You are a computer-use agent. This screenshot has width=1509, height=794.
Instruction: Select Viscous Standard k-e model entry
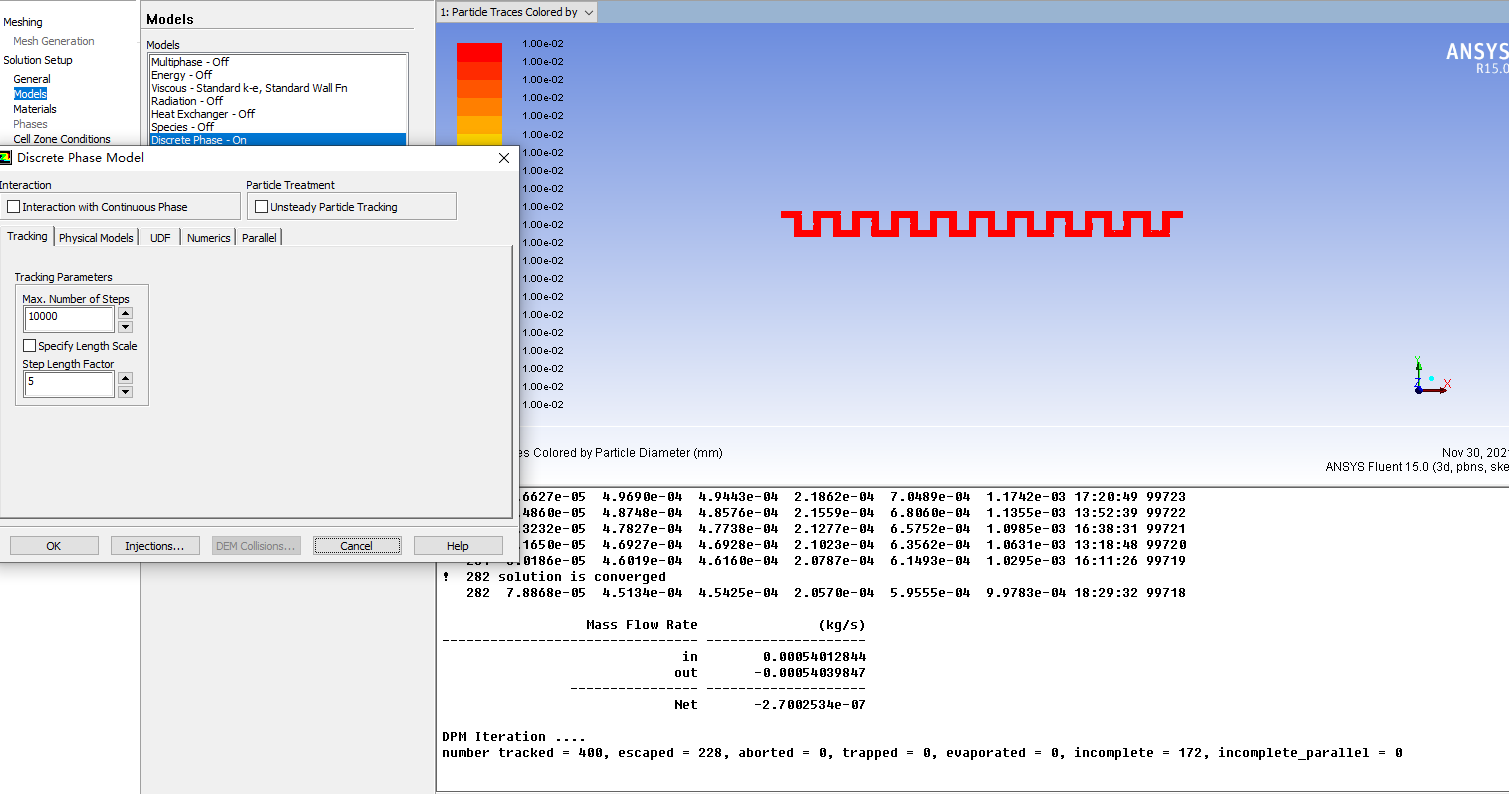(249, 88)
